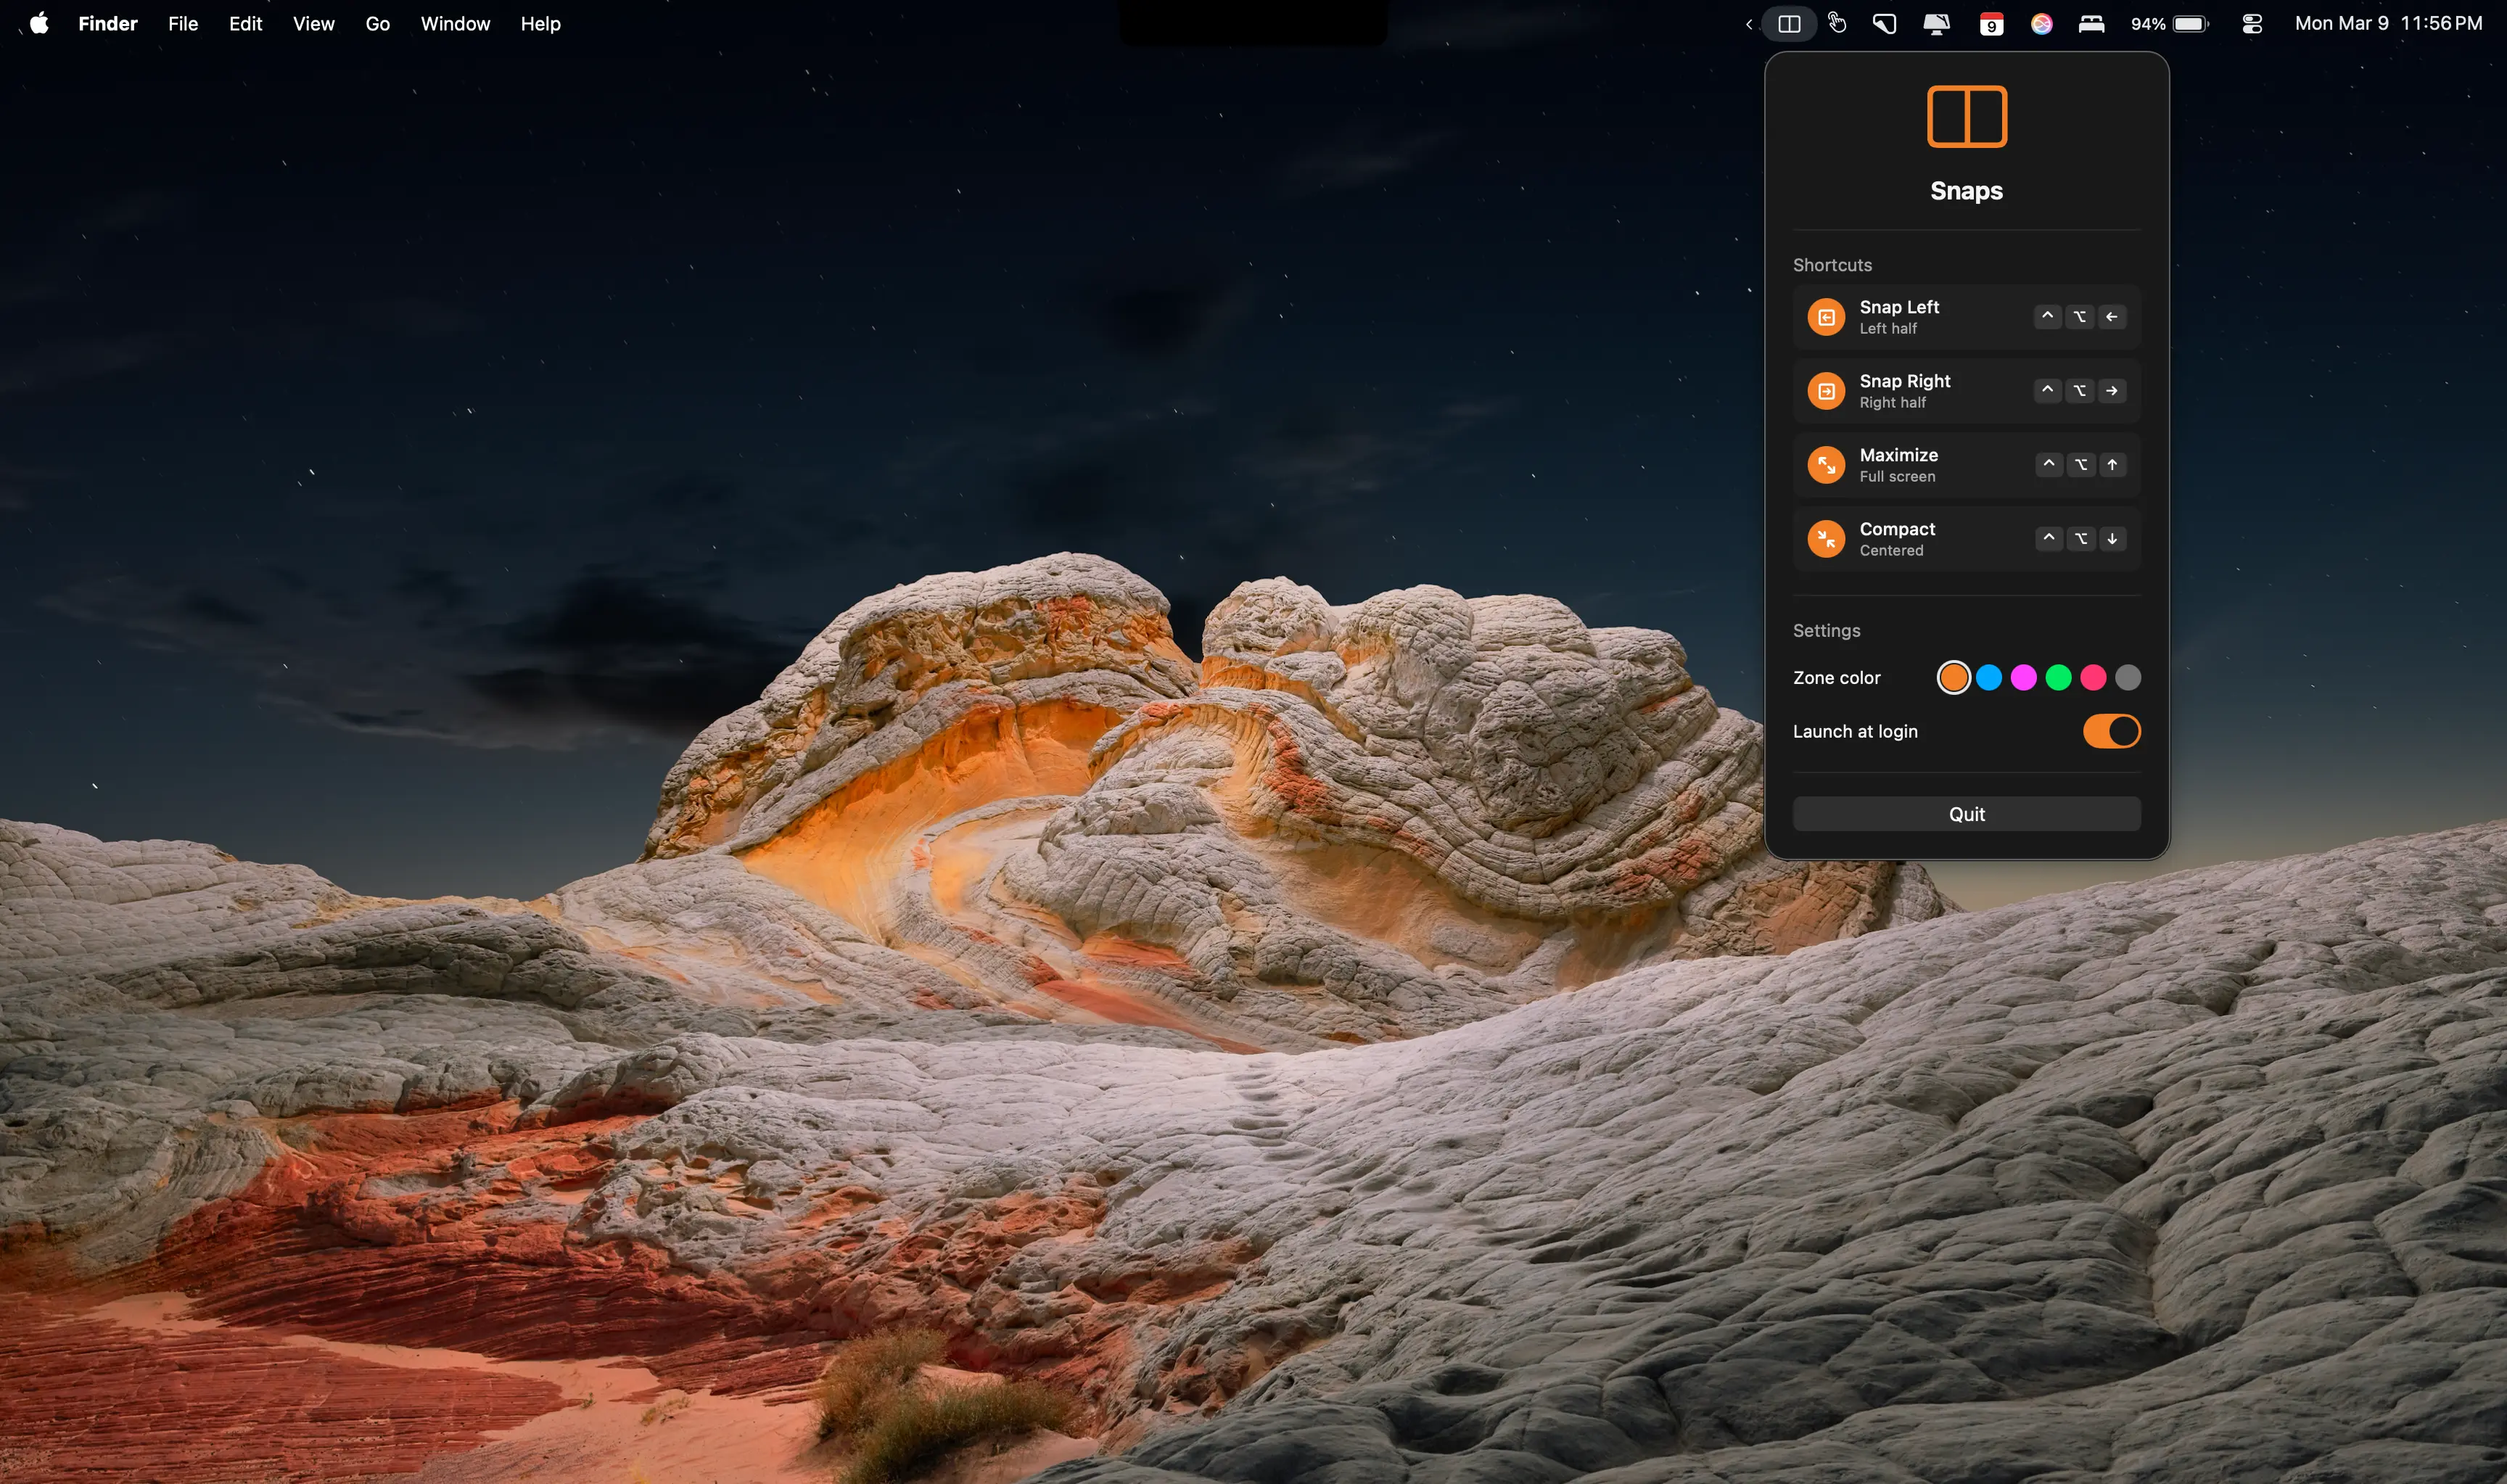
Task: Click the battery status icon
Action: point(2189,24)
